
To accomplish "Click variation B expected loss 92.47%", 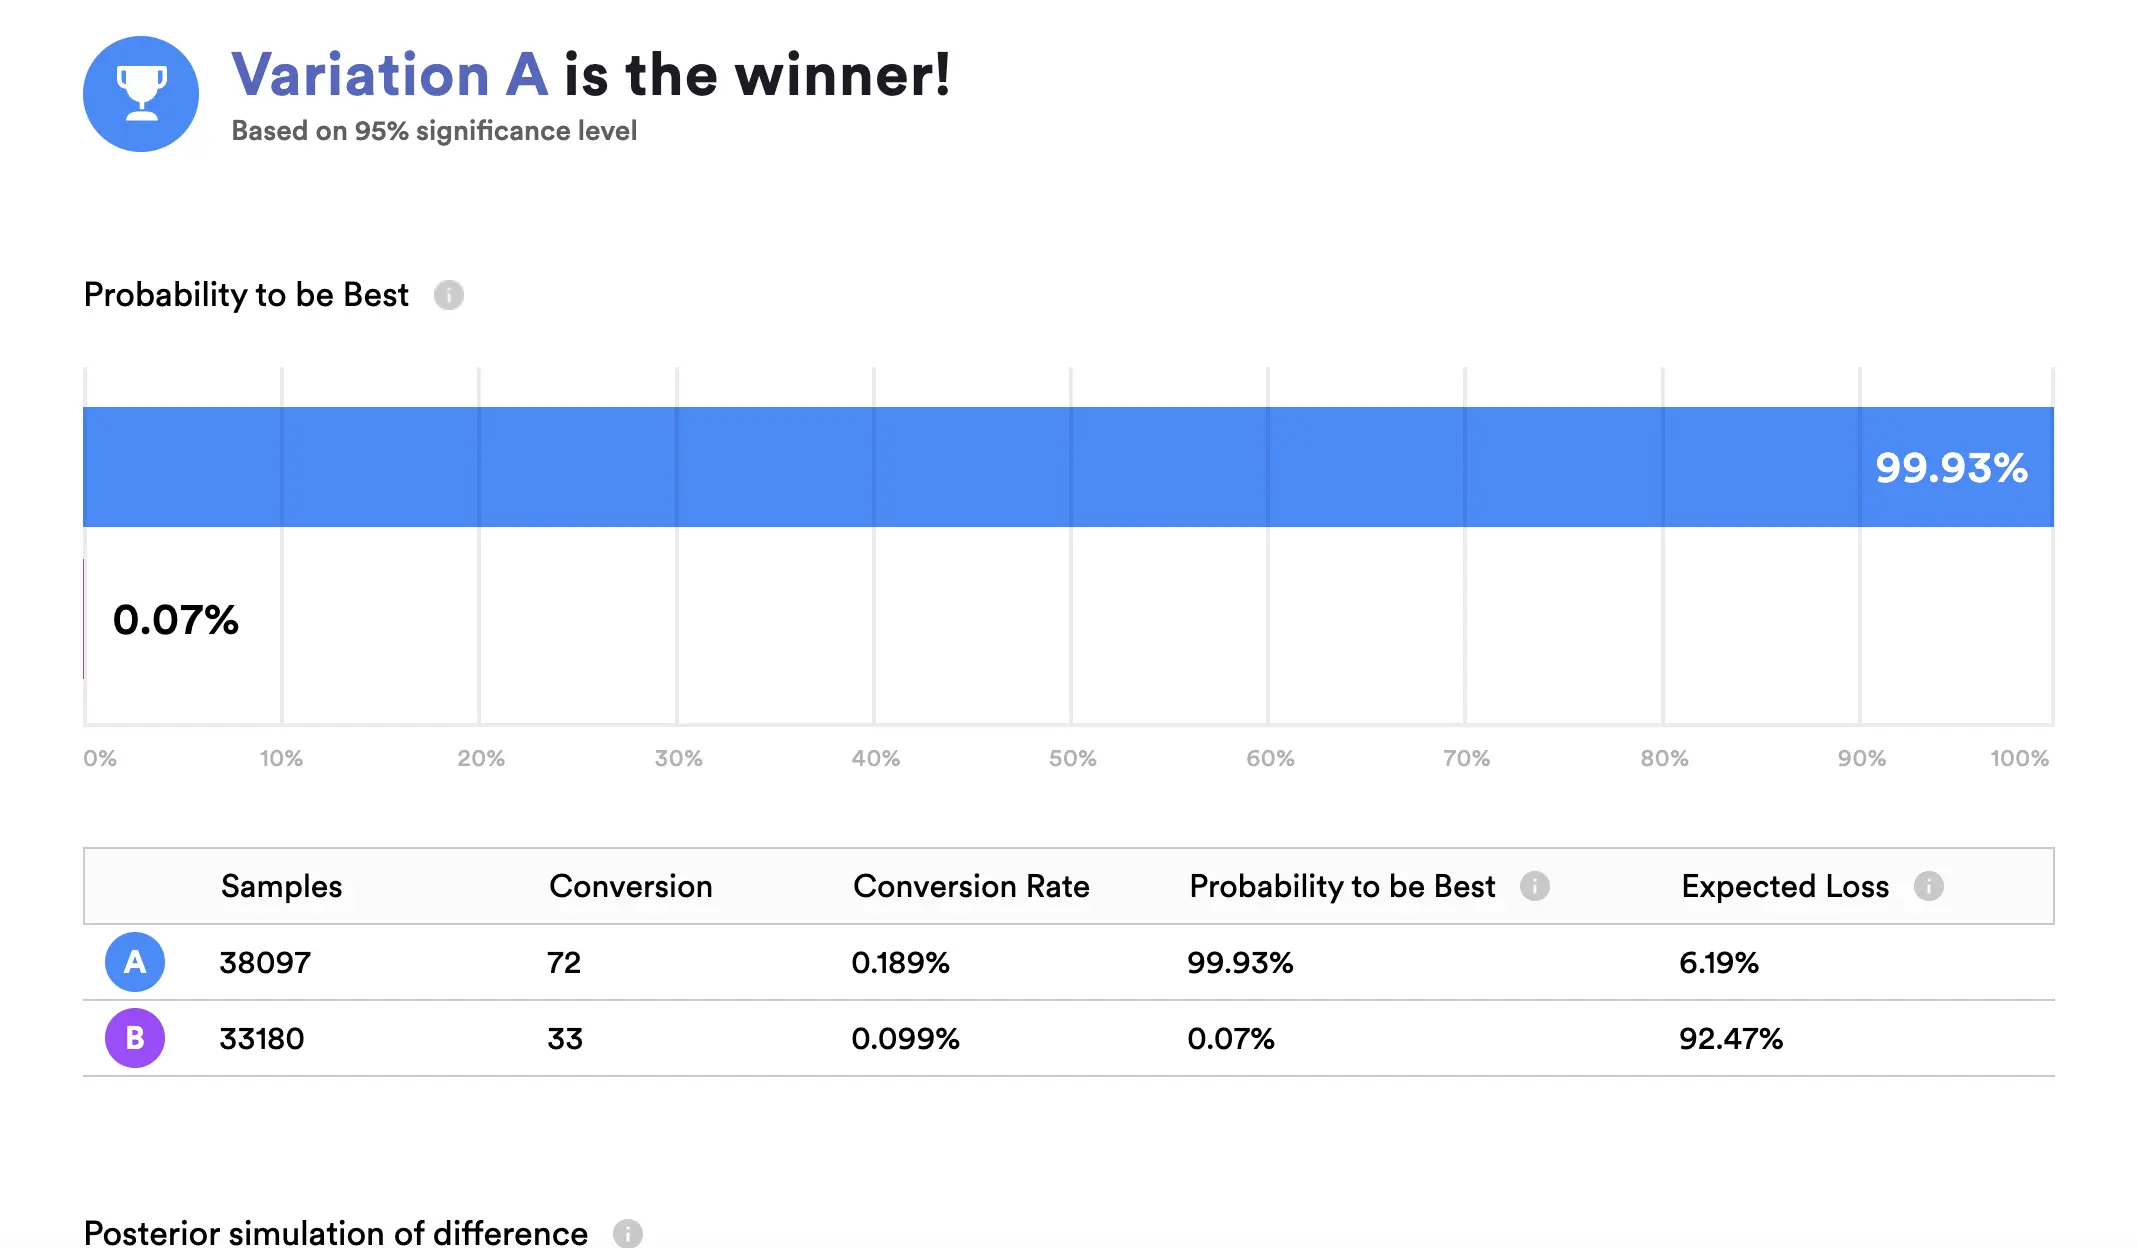I will point(1731,1039).
